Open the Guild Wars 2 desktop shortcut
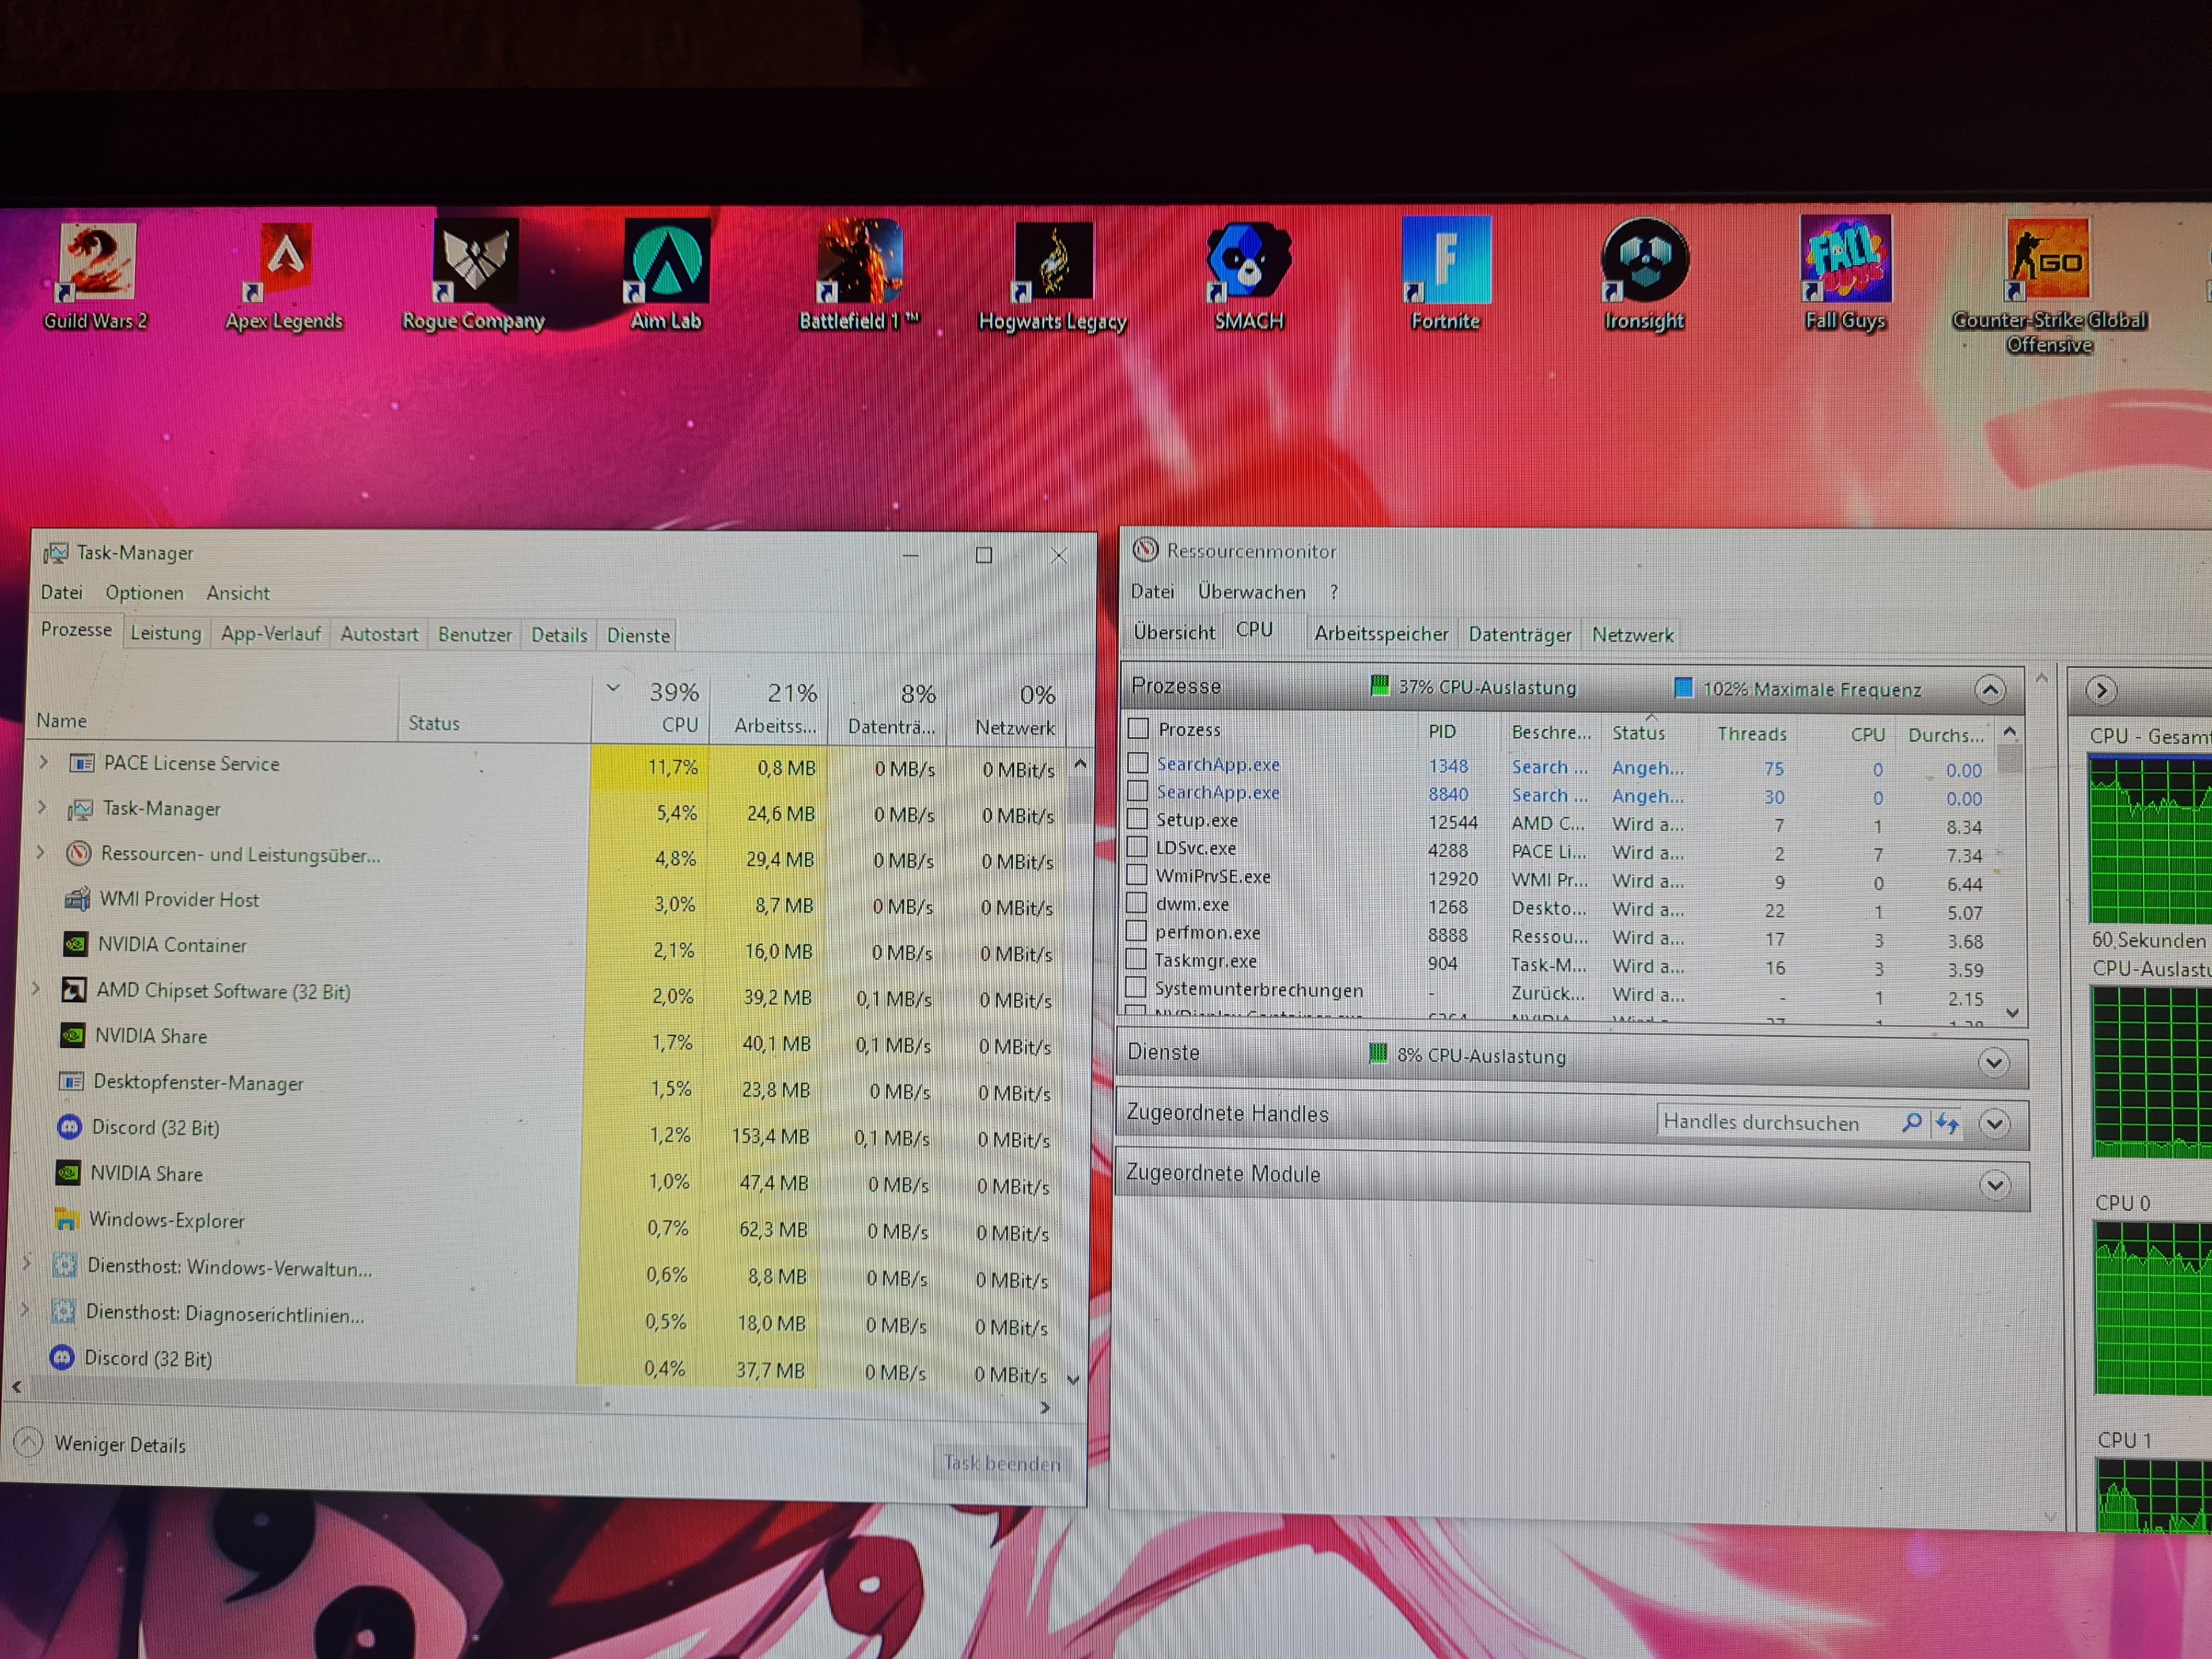Screen dimensions: 2212x1659 click(x=96, y=262)
